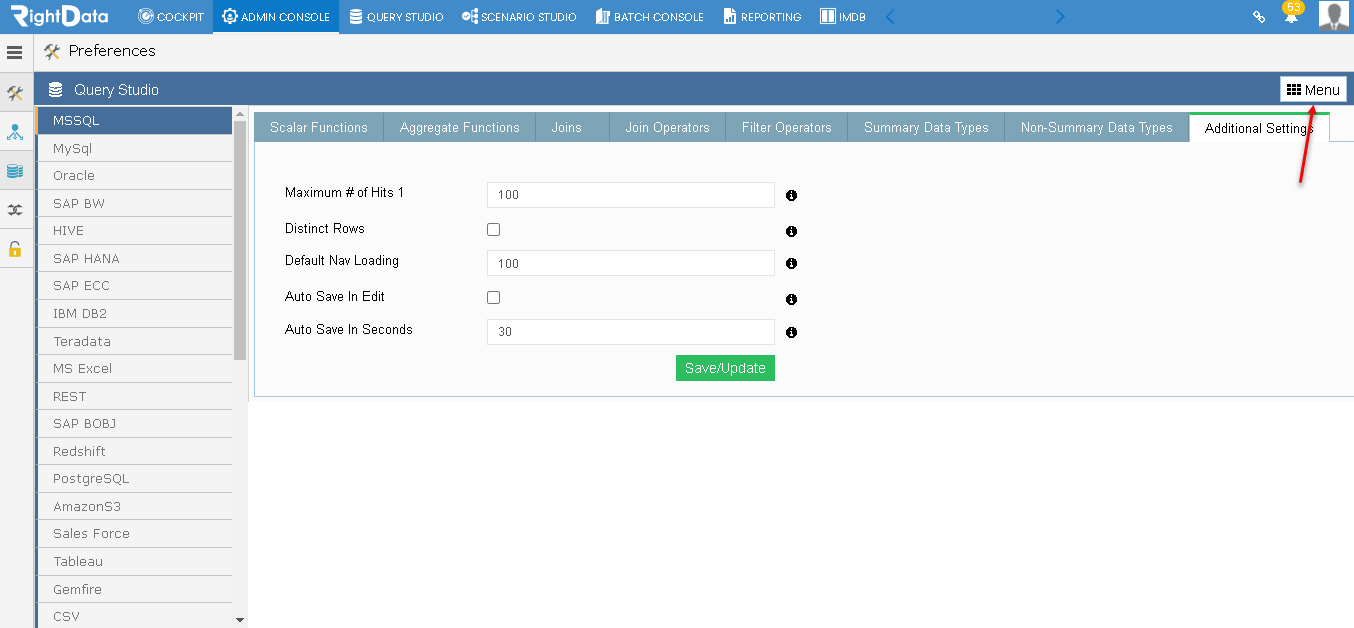Click the data source list scrollbar thumb
Image resolution: width=1354 pixels, height=628 pixels.
(x=240, y=240)
